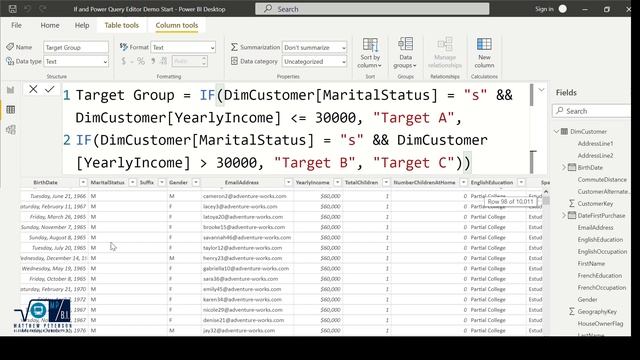Expand the DateFirstPurchase field hierarchy
The width and height of the screenshot is (640, 360).
tap(564, 215)
